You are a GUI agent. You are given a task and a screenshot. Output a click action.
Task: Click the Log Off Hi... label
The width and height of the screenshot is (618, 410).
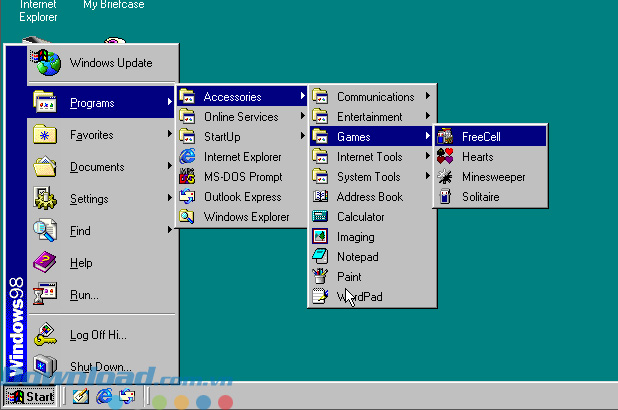coord(98,335)
